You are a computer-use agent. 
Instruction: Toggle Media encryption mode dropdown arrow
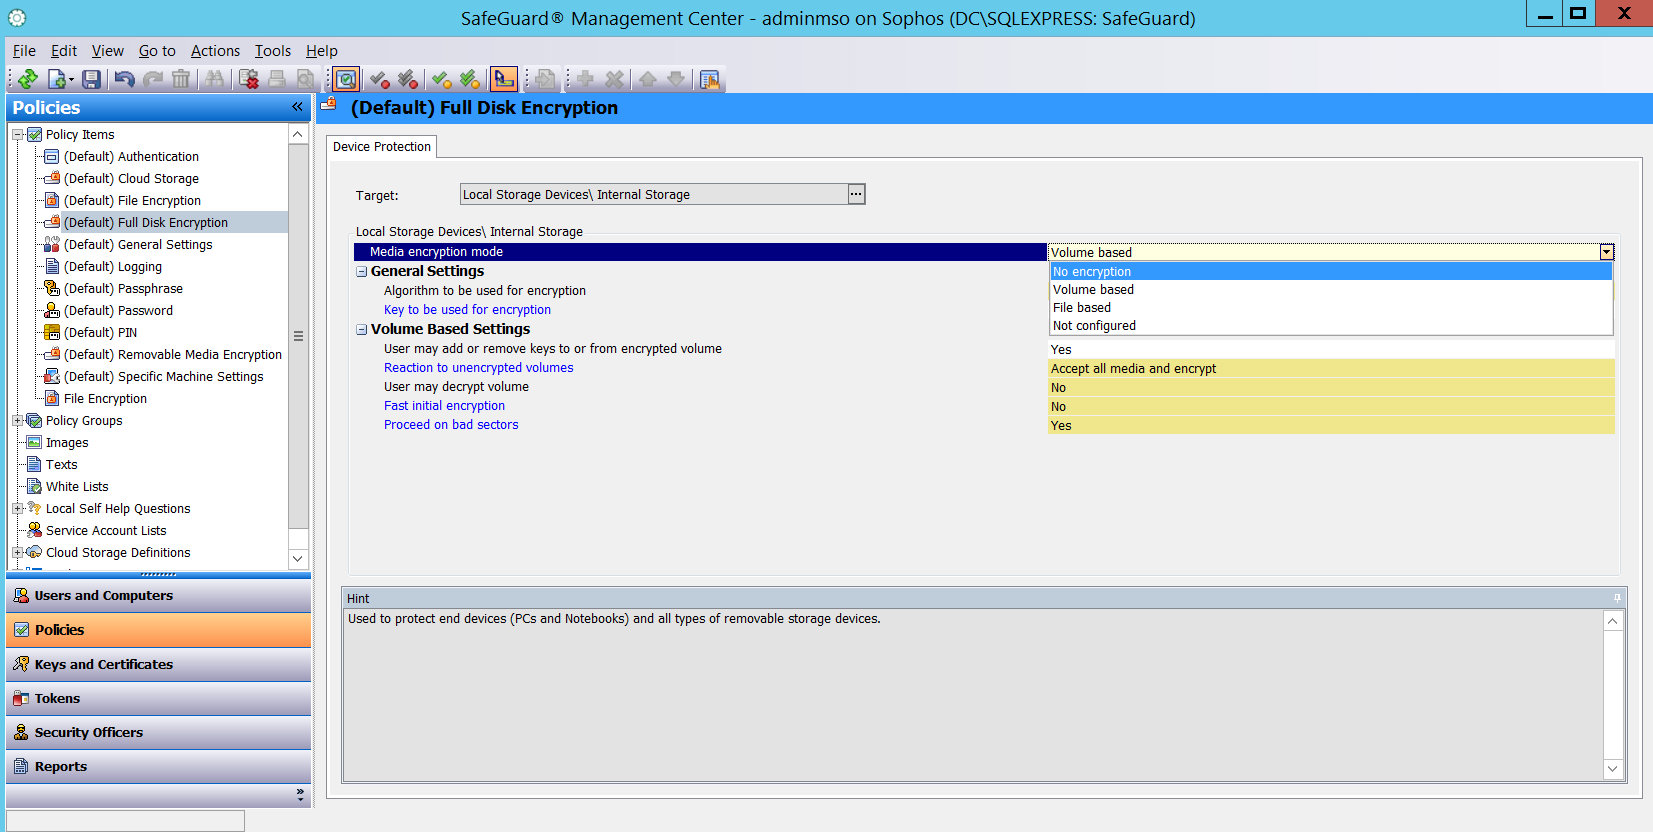[1606, 252]
